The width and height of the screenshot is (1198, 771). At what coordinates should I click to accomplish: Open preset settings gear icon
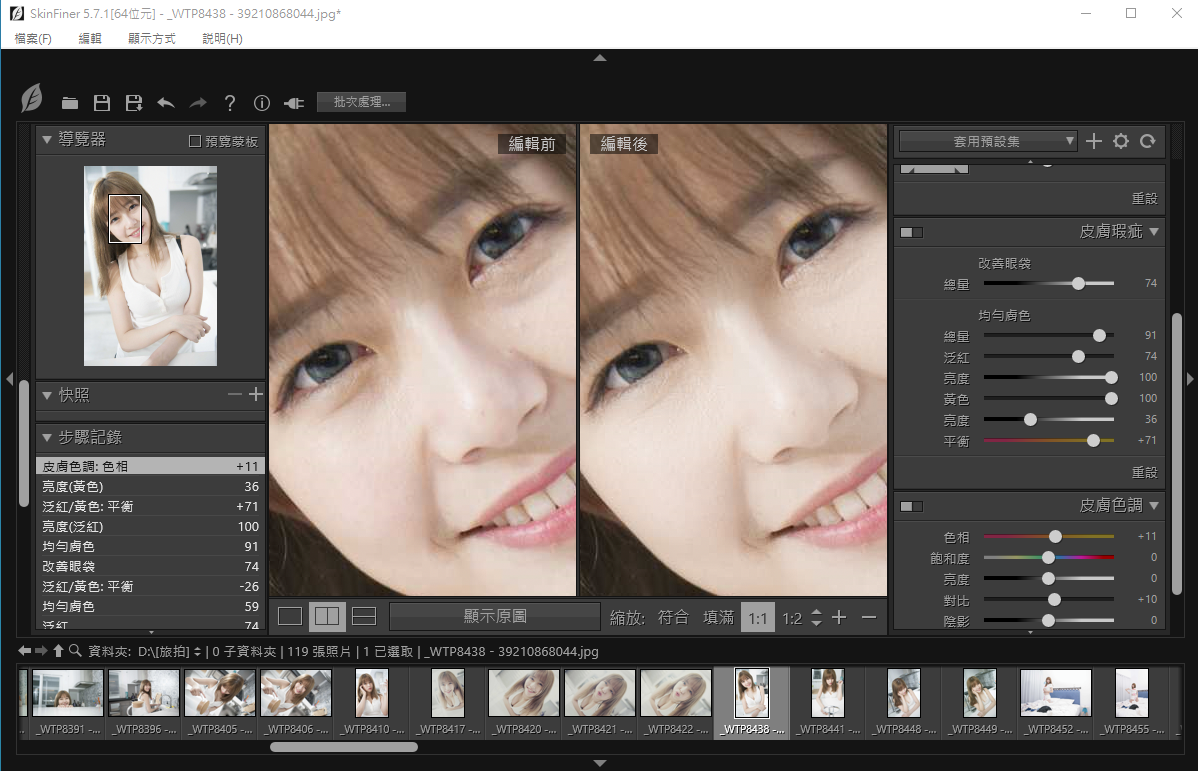click(x=1121, y=141)
